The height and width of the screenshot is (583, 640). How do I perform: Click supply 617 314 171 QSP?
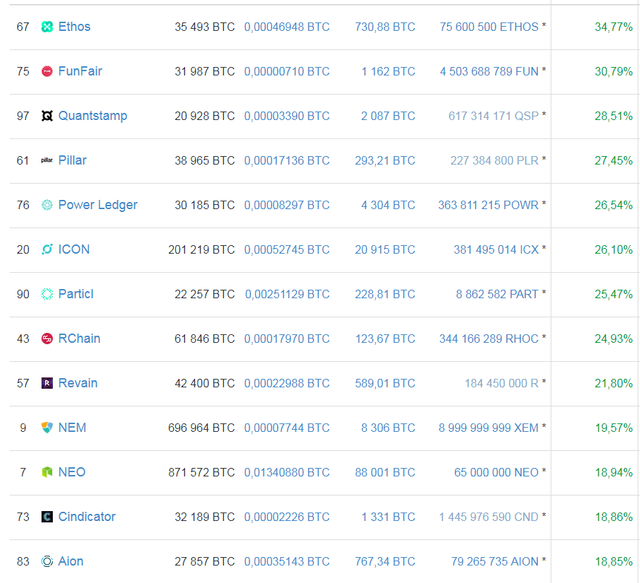tap(493, 116)
